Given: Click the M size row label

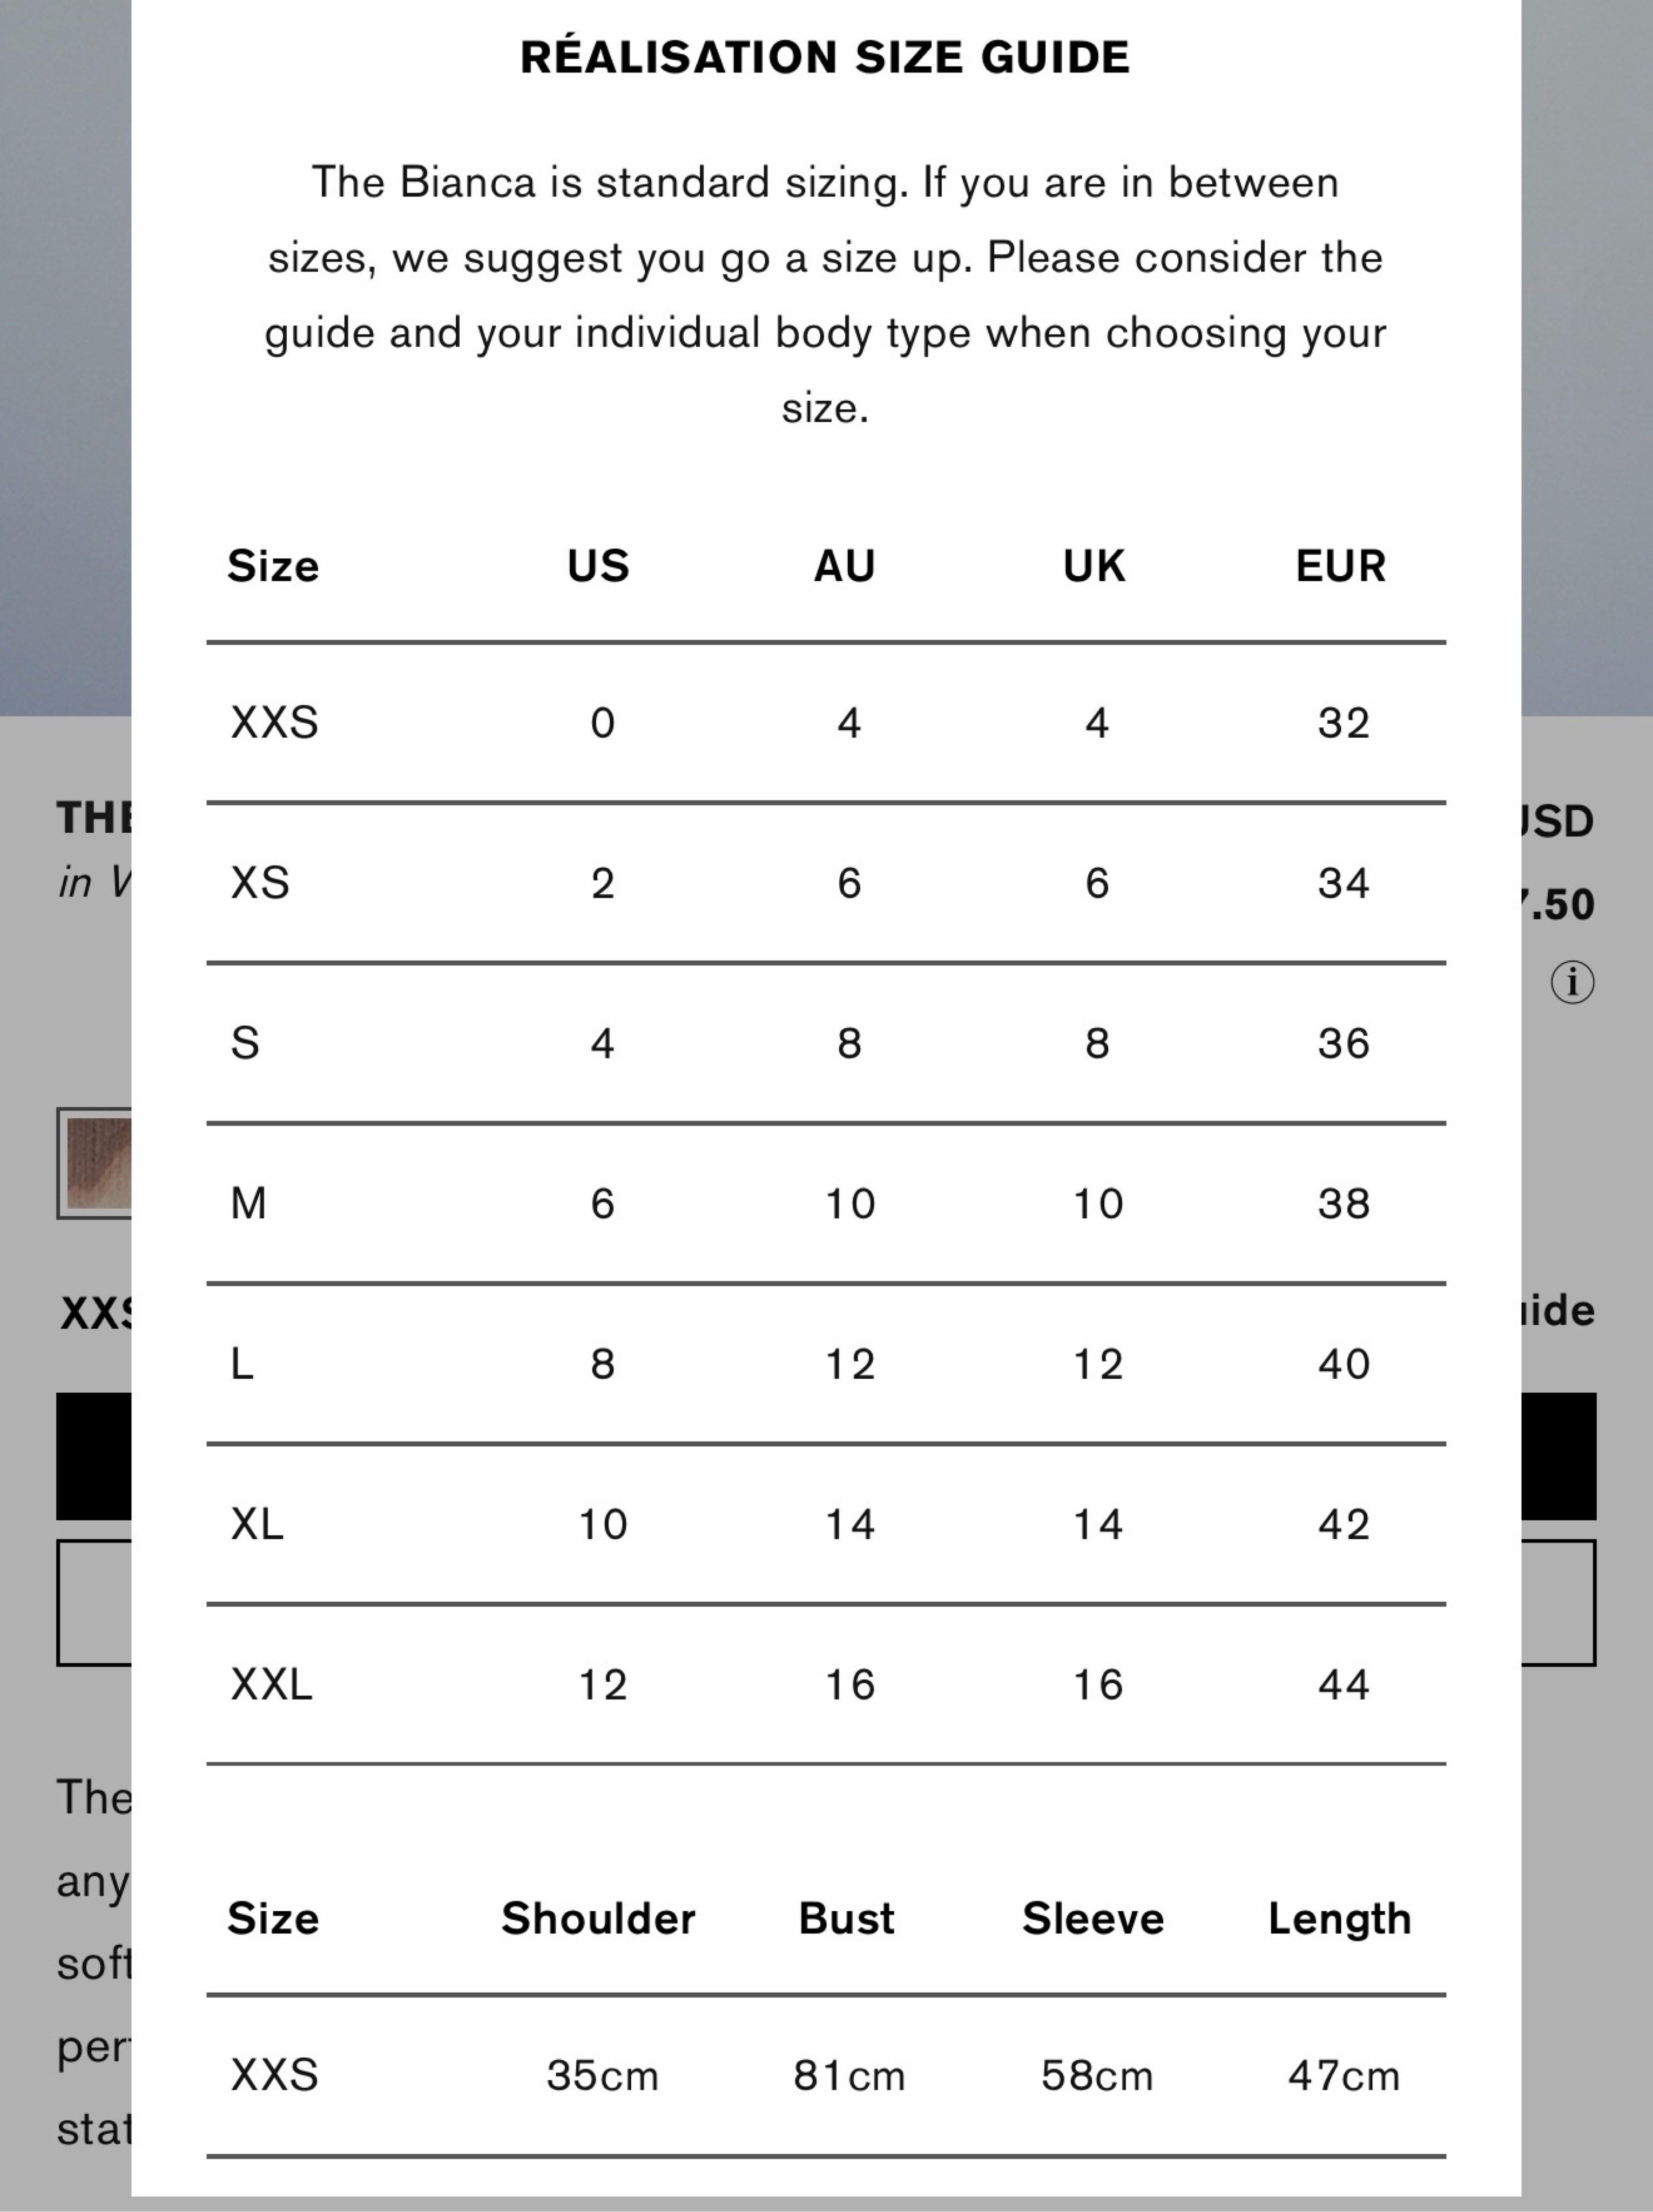Looking at the screenshot, I should point(248,1203).
